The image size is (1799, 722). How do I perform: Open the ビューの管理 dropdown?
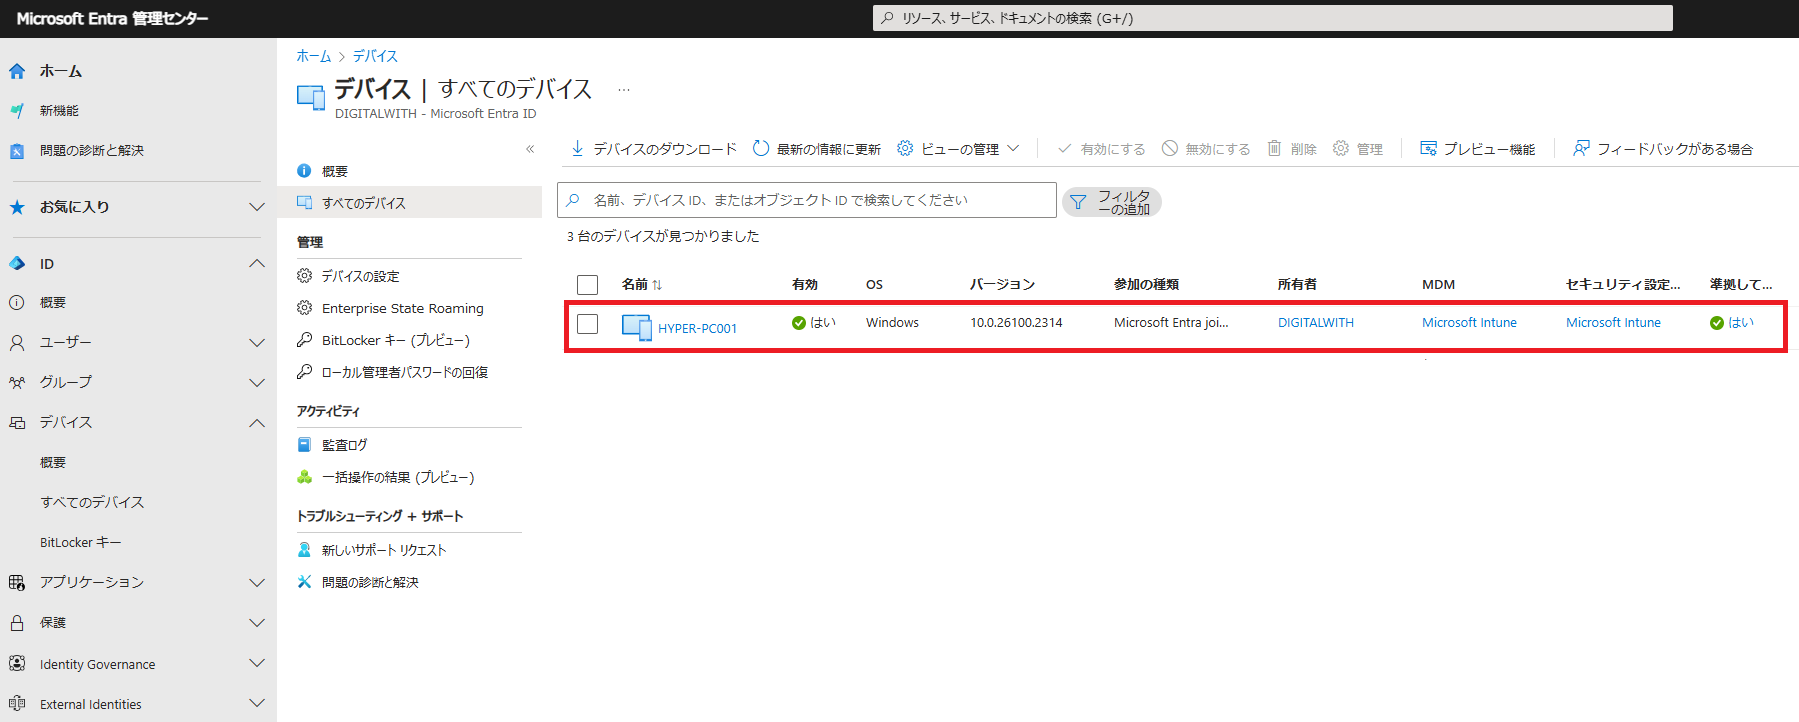pos(958,148)
